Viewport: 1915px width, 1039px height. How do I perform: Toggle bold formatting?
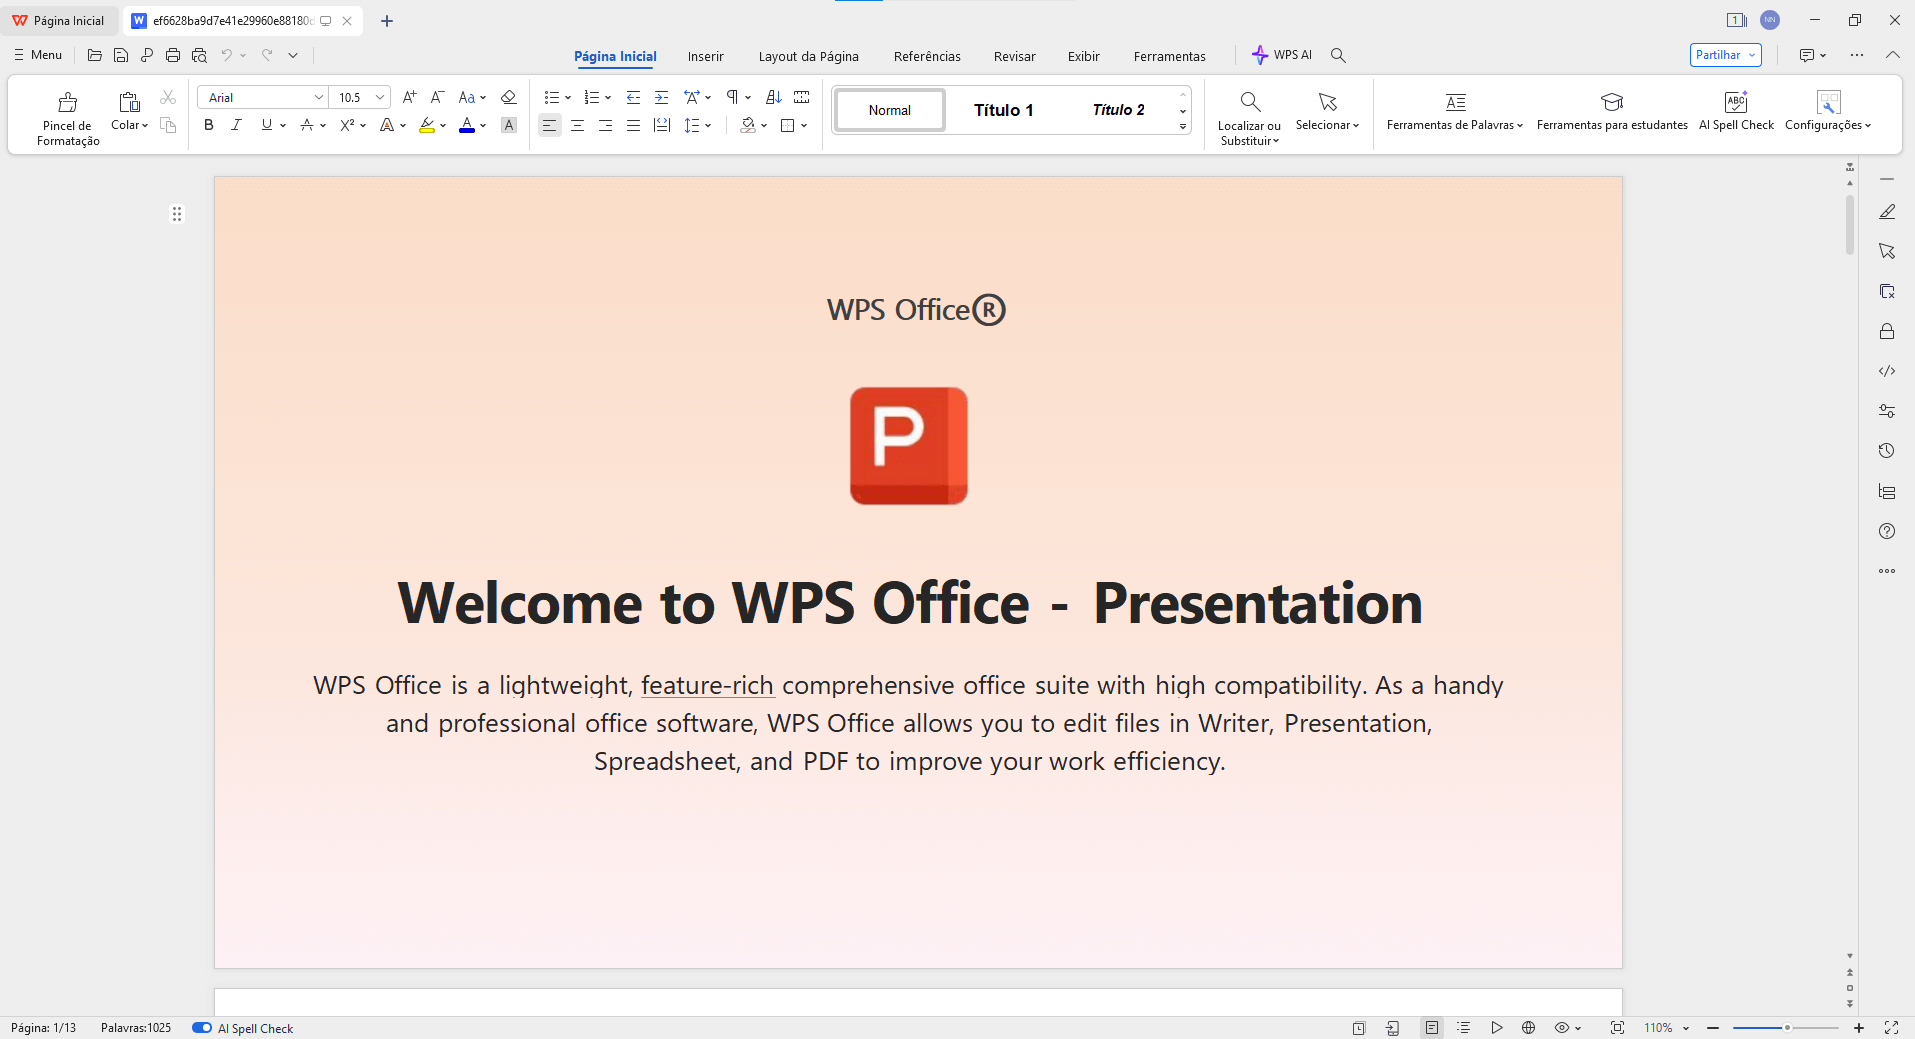click(208, 124)
